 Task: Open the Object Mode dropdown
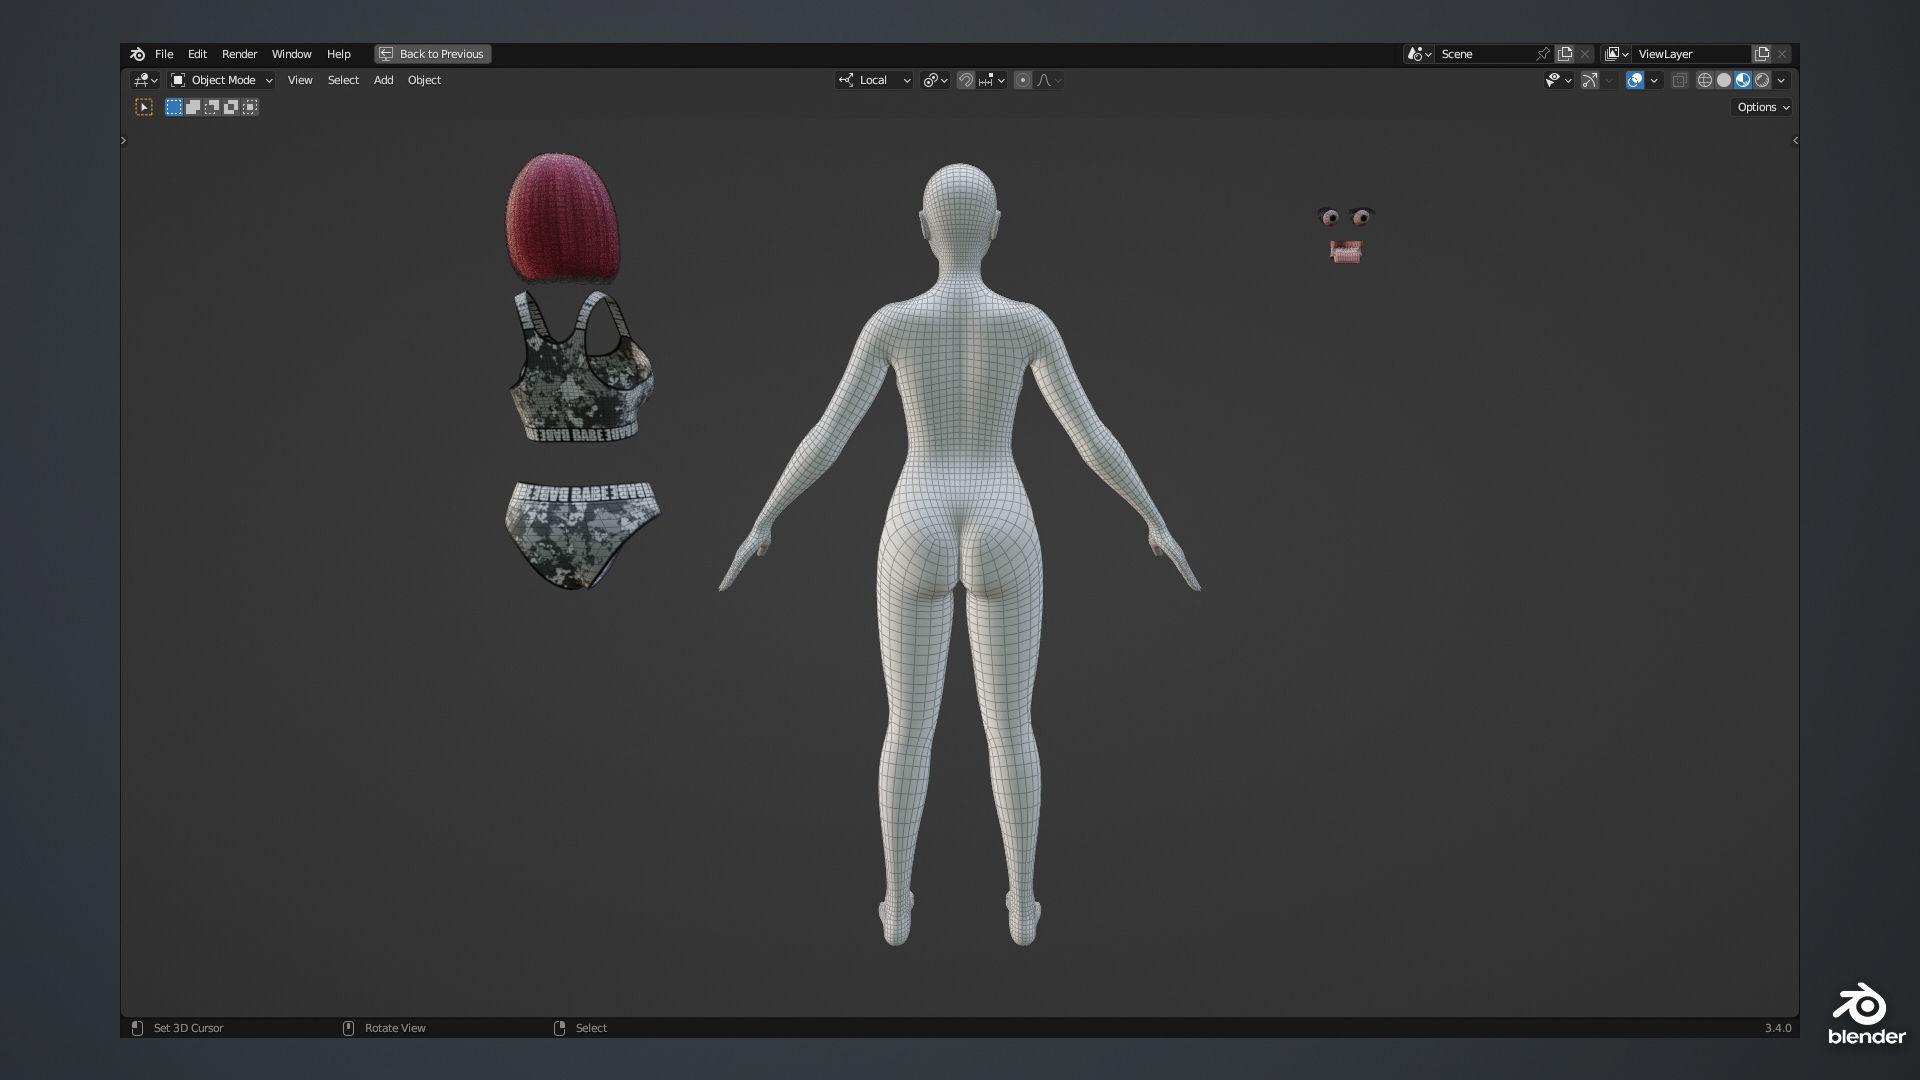(222, 80)
